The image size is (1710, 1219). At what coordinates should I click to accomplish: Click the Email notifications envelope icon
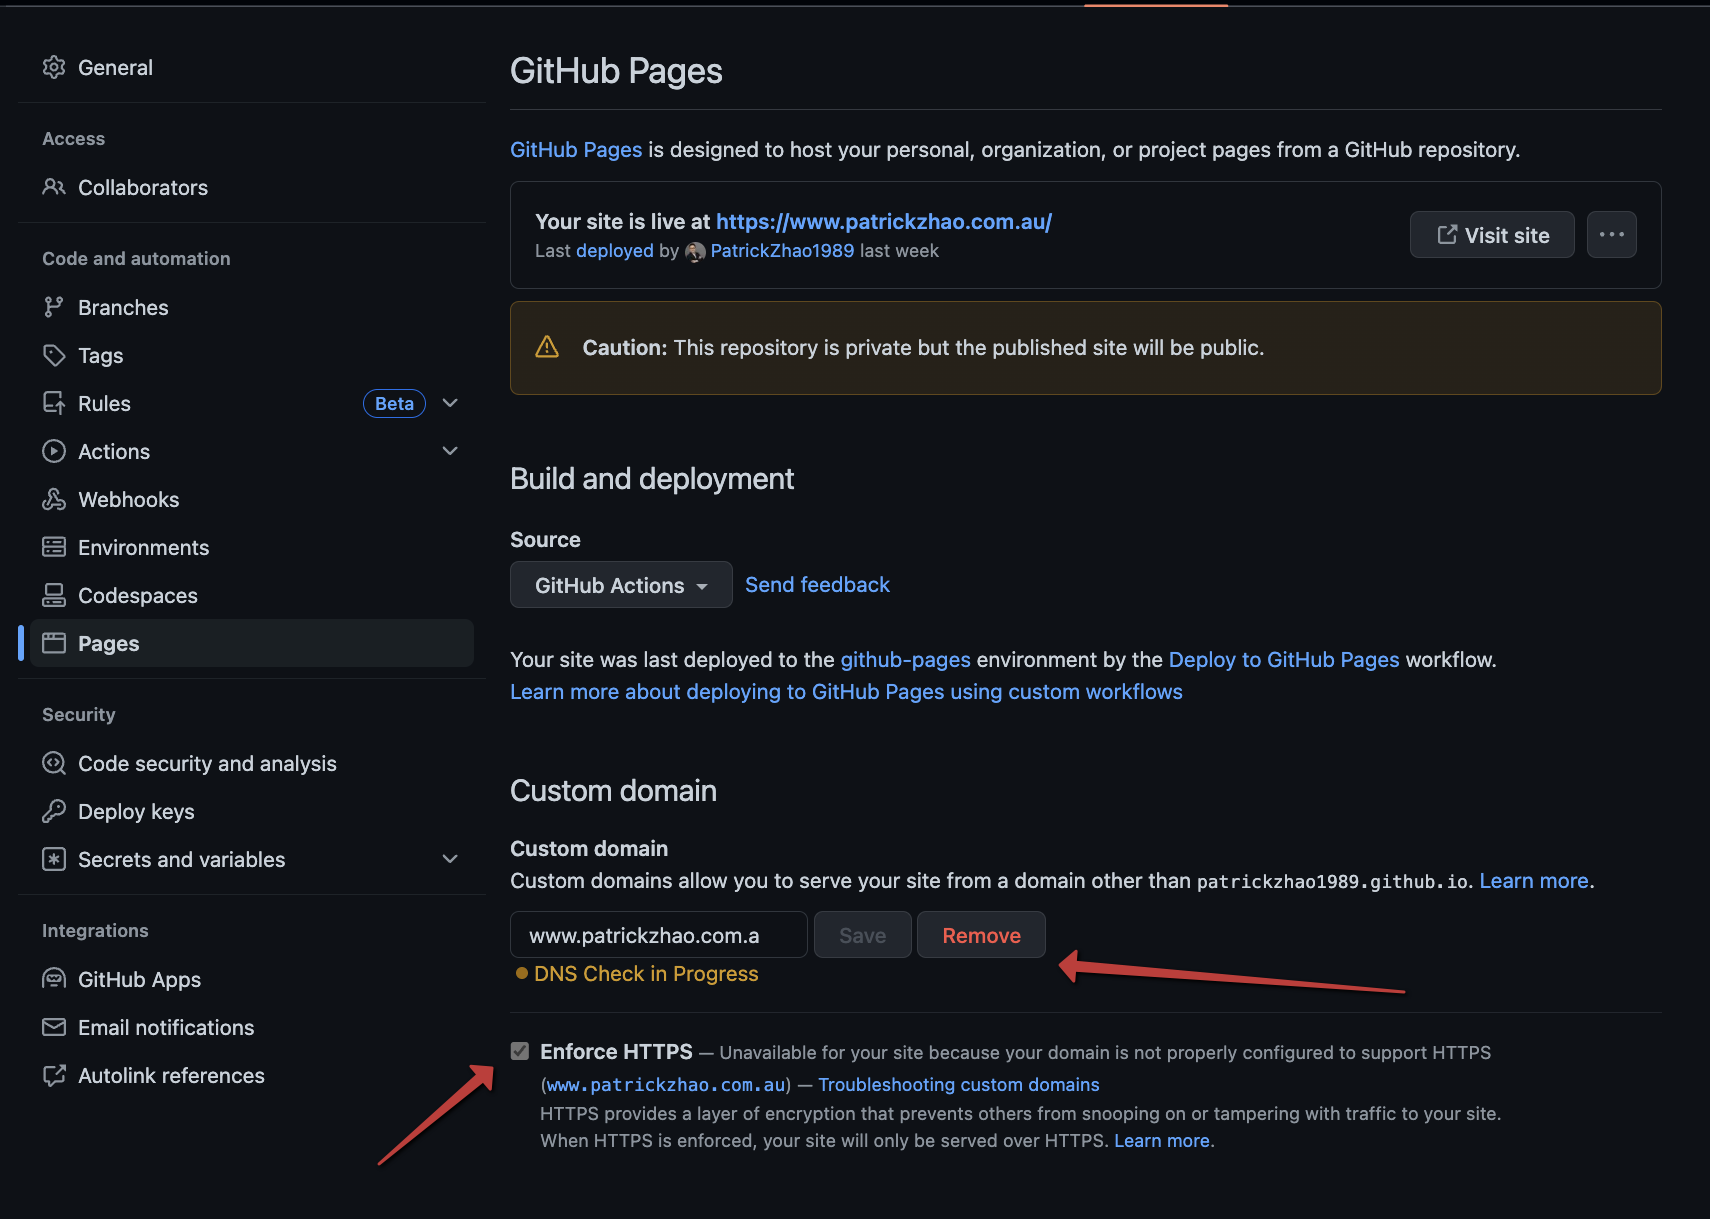coord(54,1027)
